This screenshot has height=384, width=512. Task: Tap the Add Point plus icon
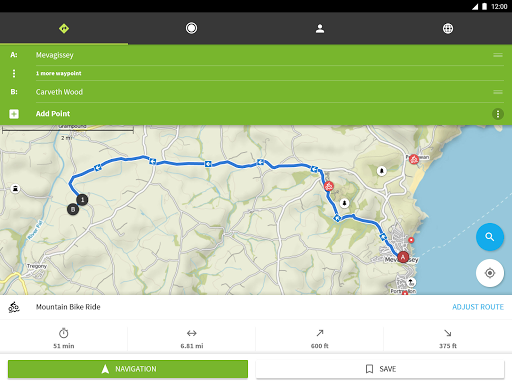(x=14, y=114)
